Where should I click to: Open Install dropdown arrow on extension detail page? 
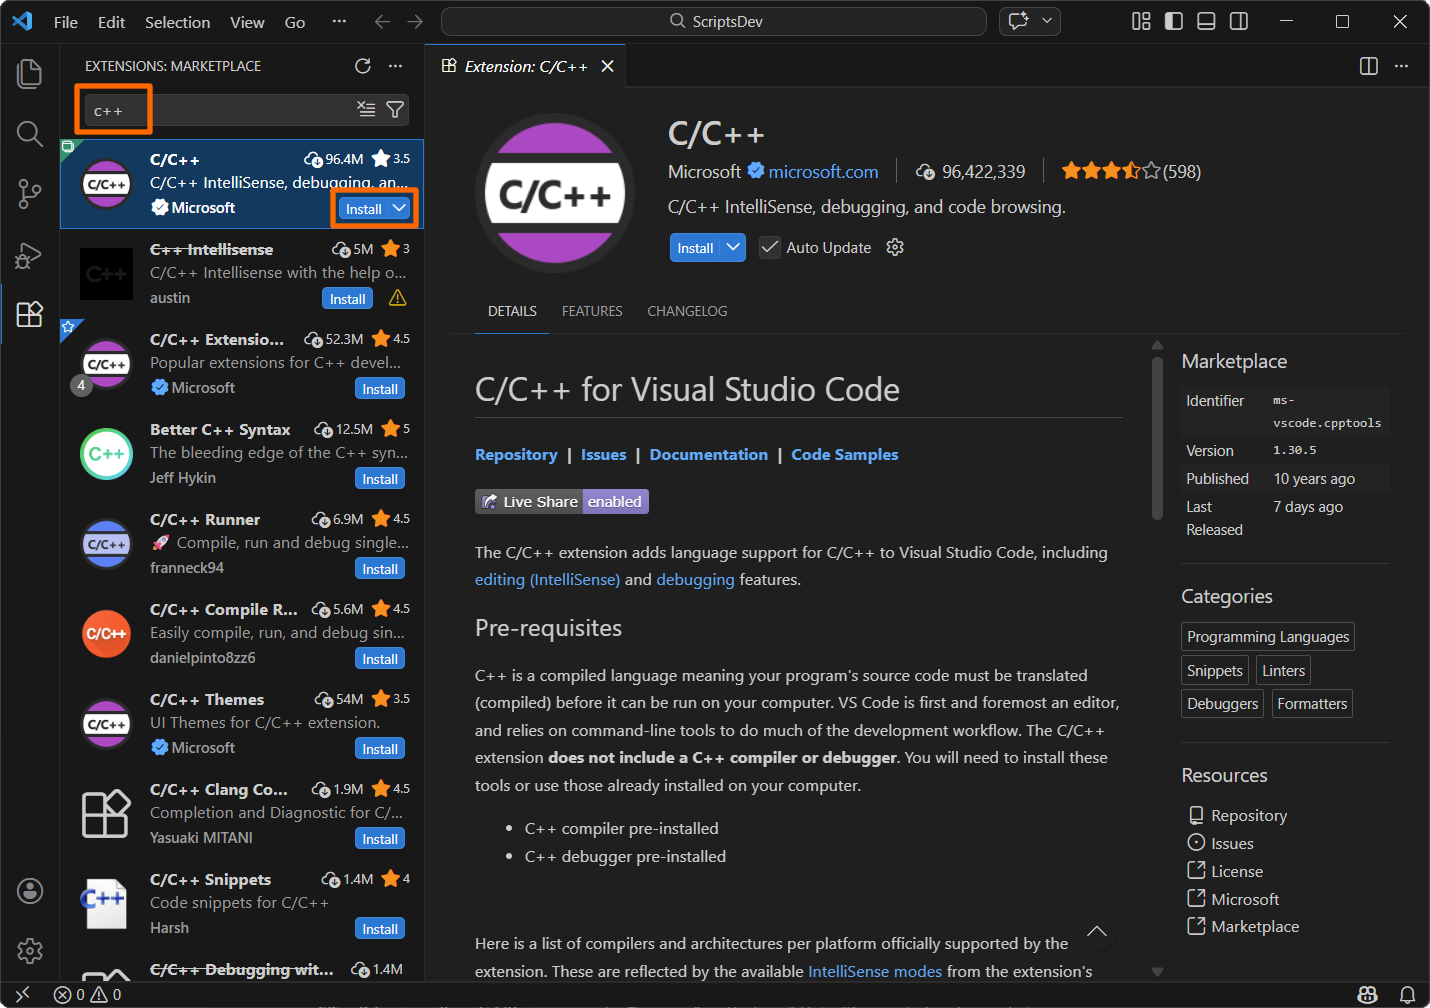(734, 247)
